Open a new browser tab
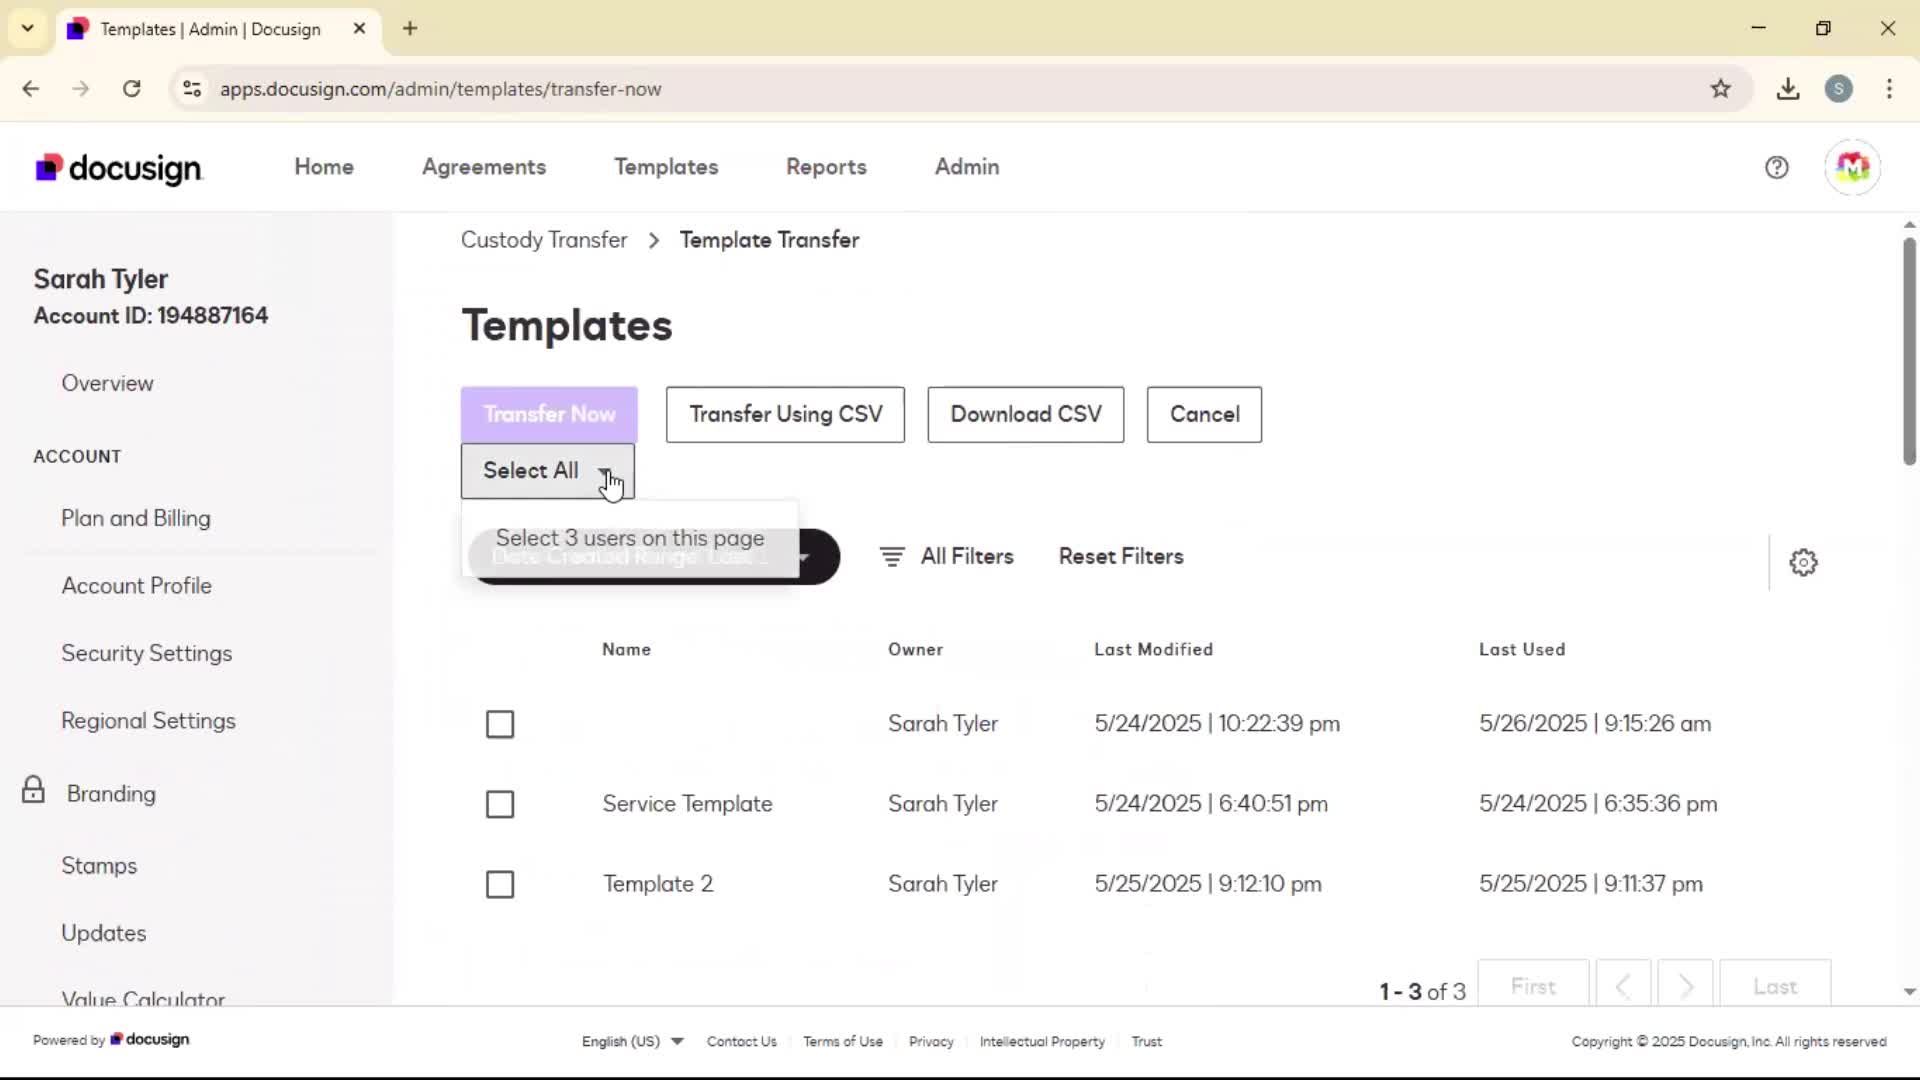Image resolution: width=1920 pixels, height=1080 pixels. (x=410, y=29)
